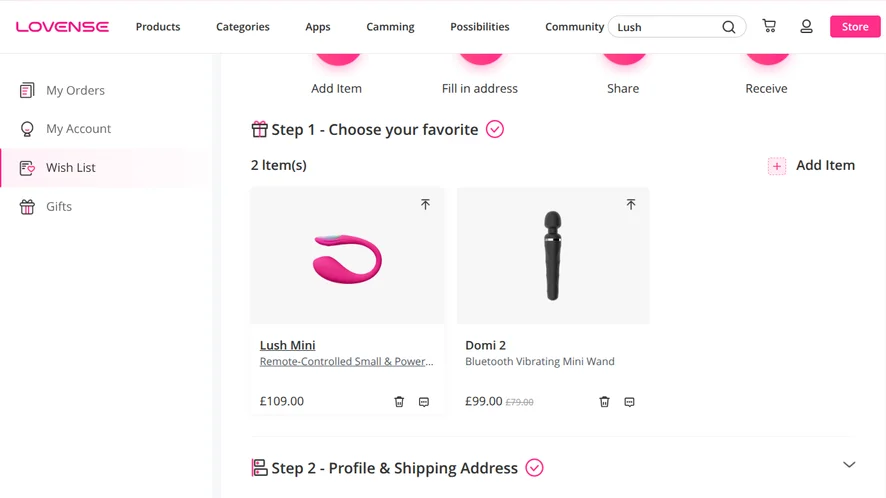Click the pink Store button

pyautogui.click(x=855, y=27)
